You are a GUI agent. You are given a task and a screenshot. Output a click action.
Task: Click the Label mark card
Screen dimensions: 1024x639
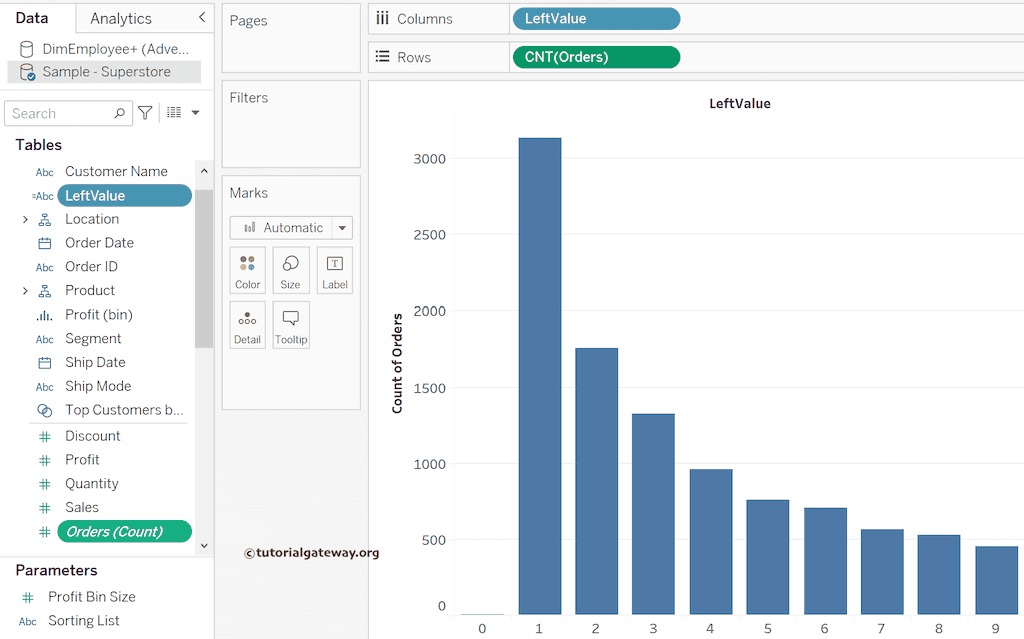click(334, 270)
